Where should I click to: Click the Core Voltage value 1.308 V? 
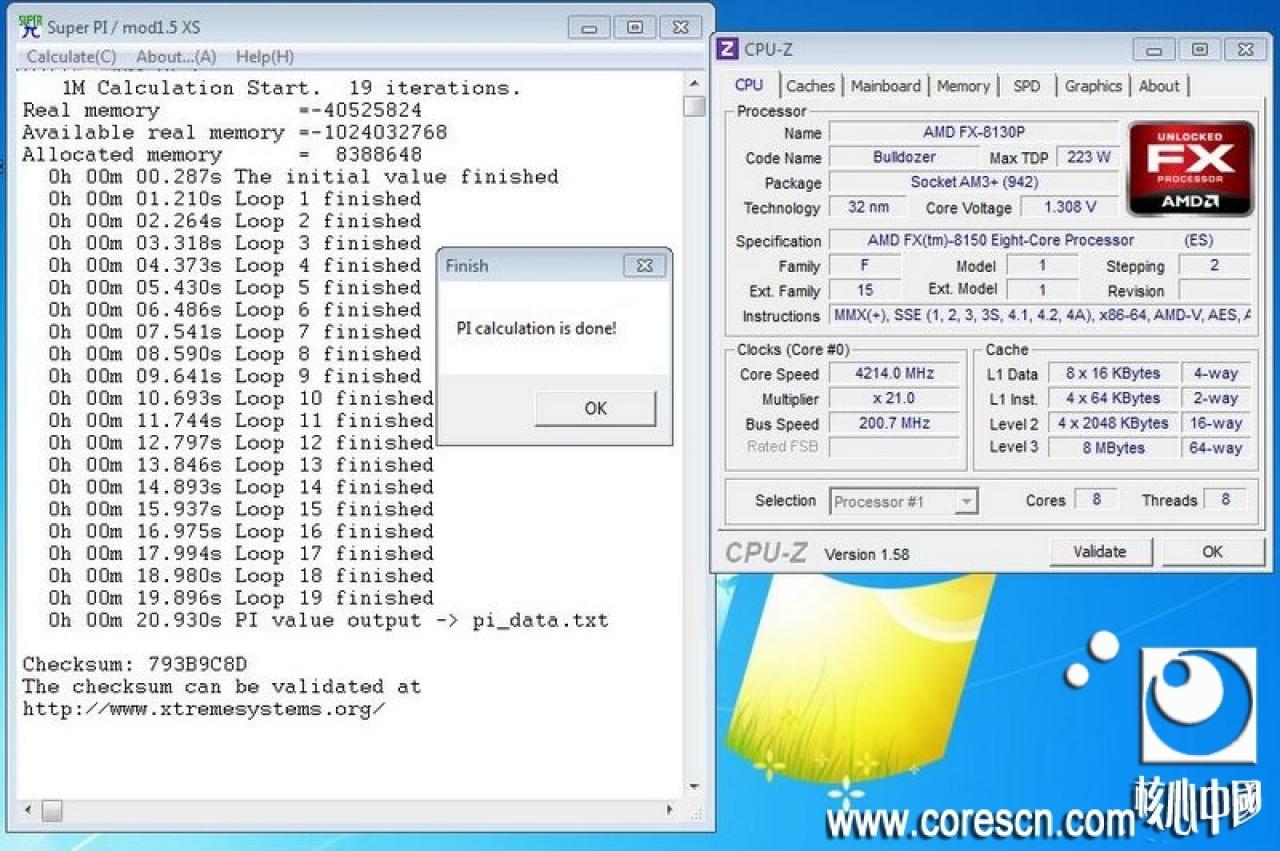[1069, 207]
